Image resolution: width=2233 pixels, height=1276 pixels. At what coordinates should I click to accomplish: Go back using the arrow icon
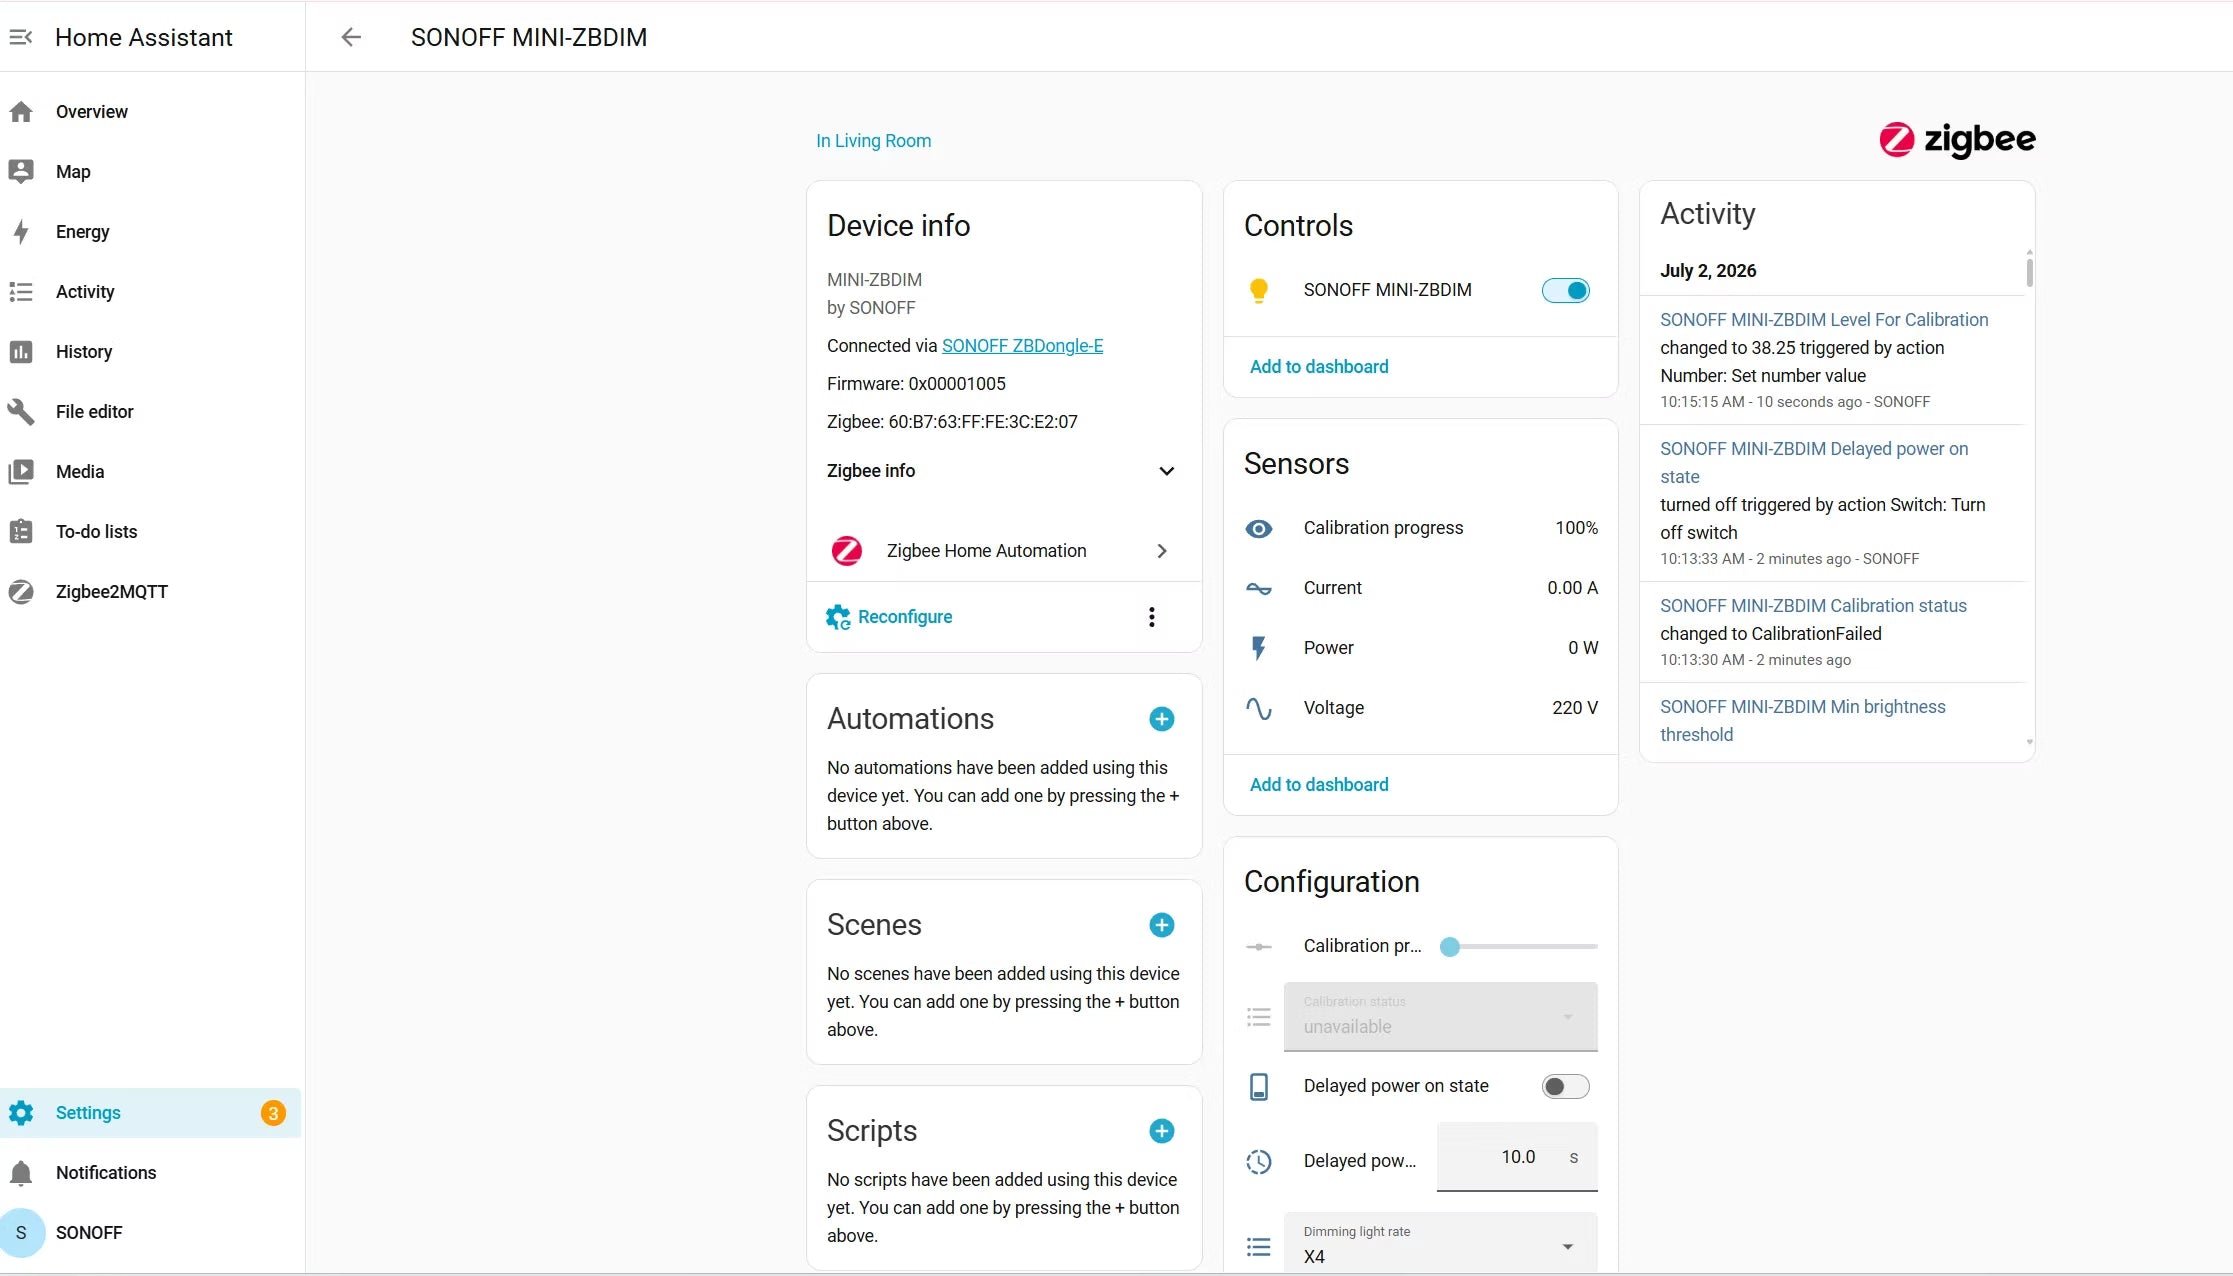[350, 37]
